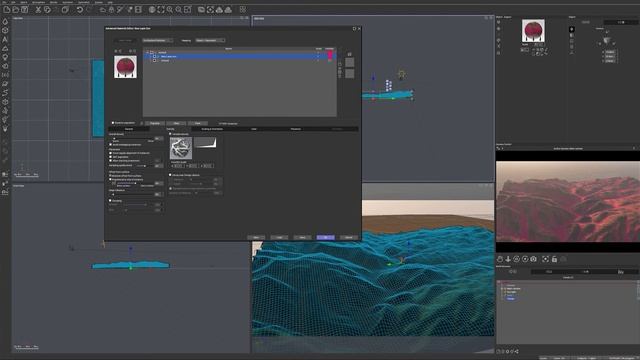Click the Copy toolbar icon

pyautogui.click(x=47, y=9)
